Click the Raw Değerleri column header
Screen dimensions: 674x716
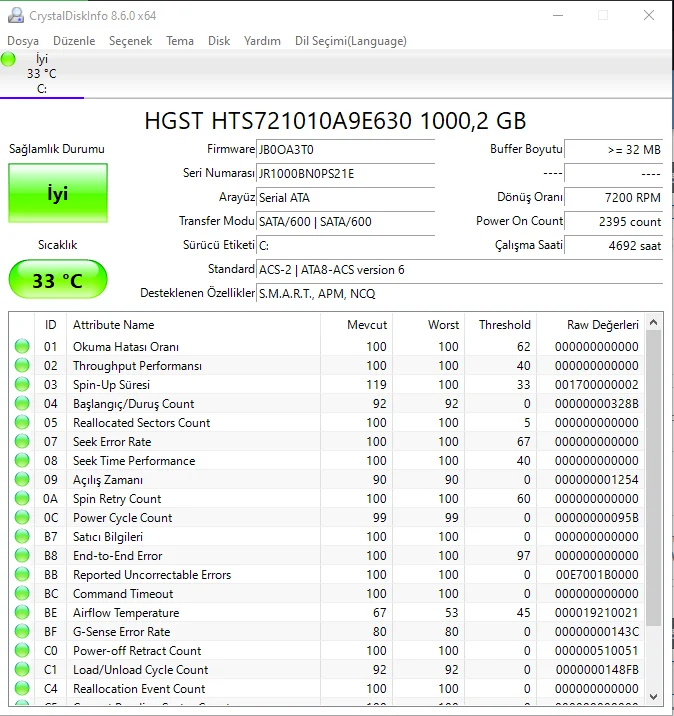pos(590,325)
